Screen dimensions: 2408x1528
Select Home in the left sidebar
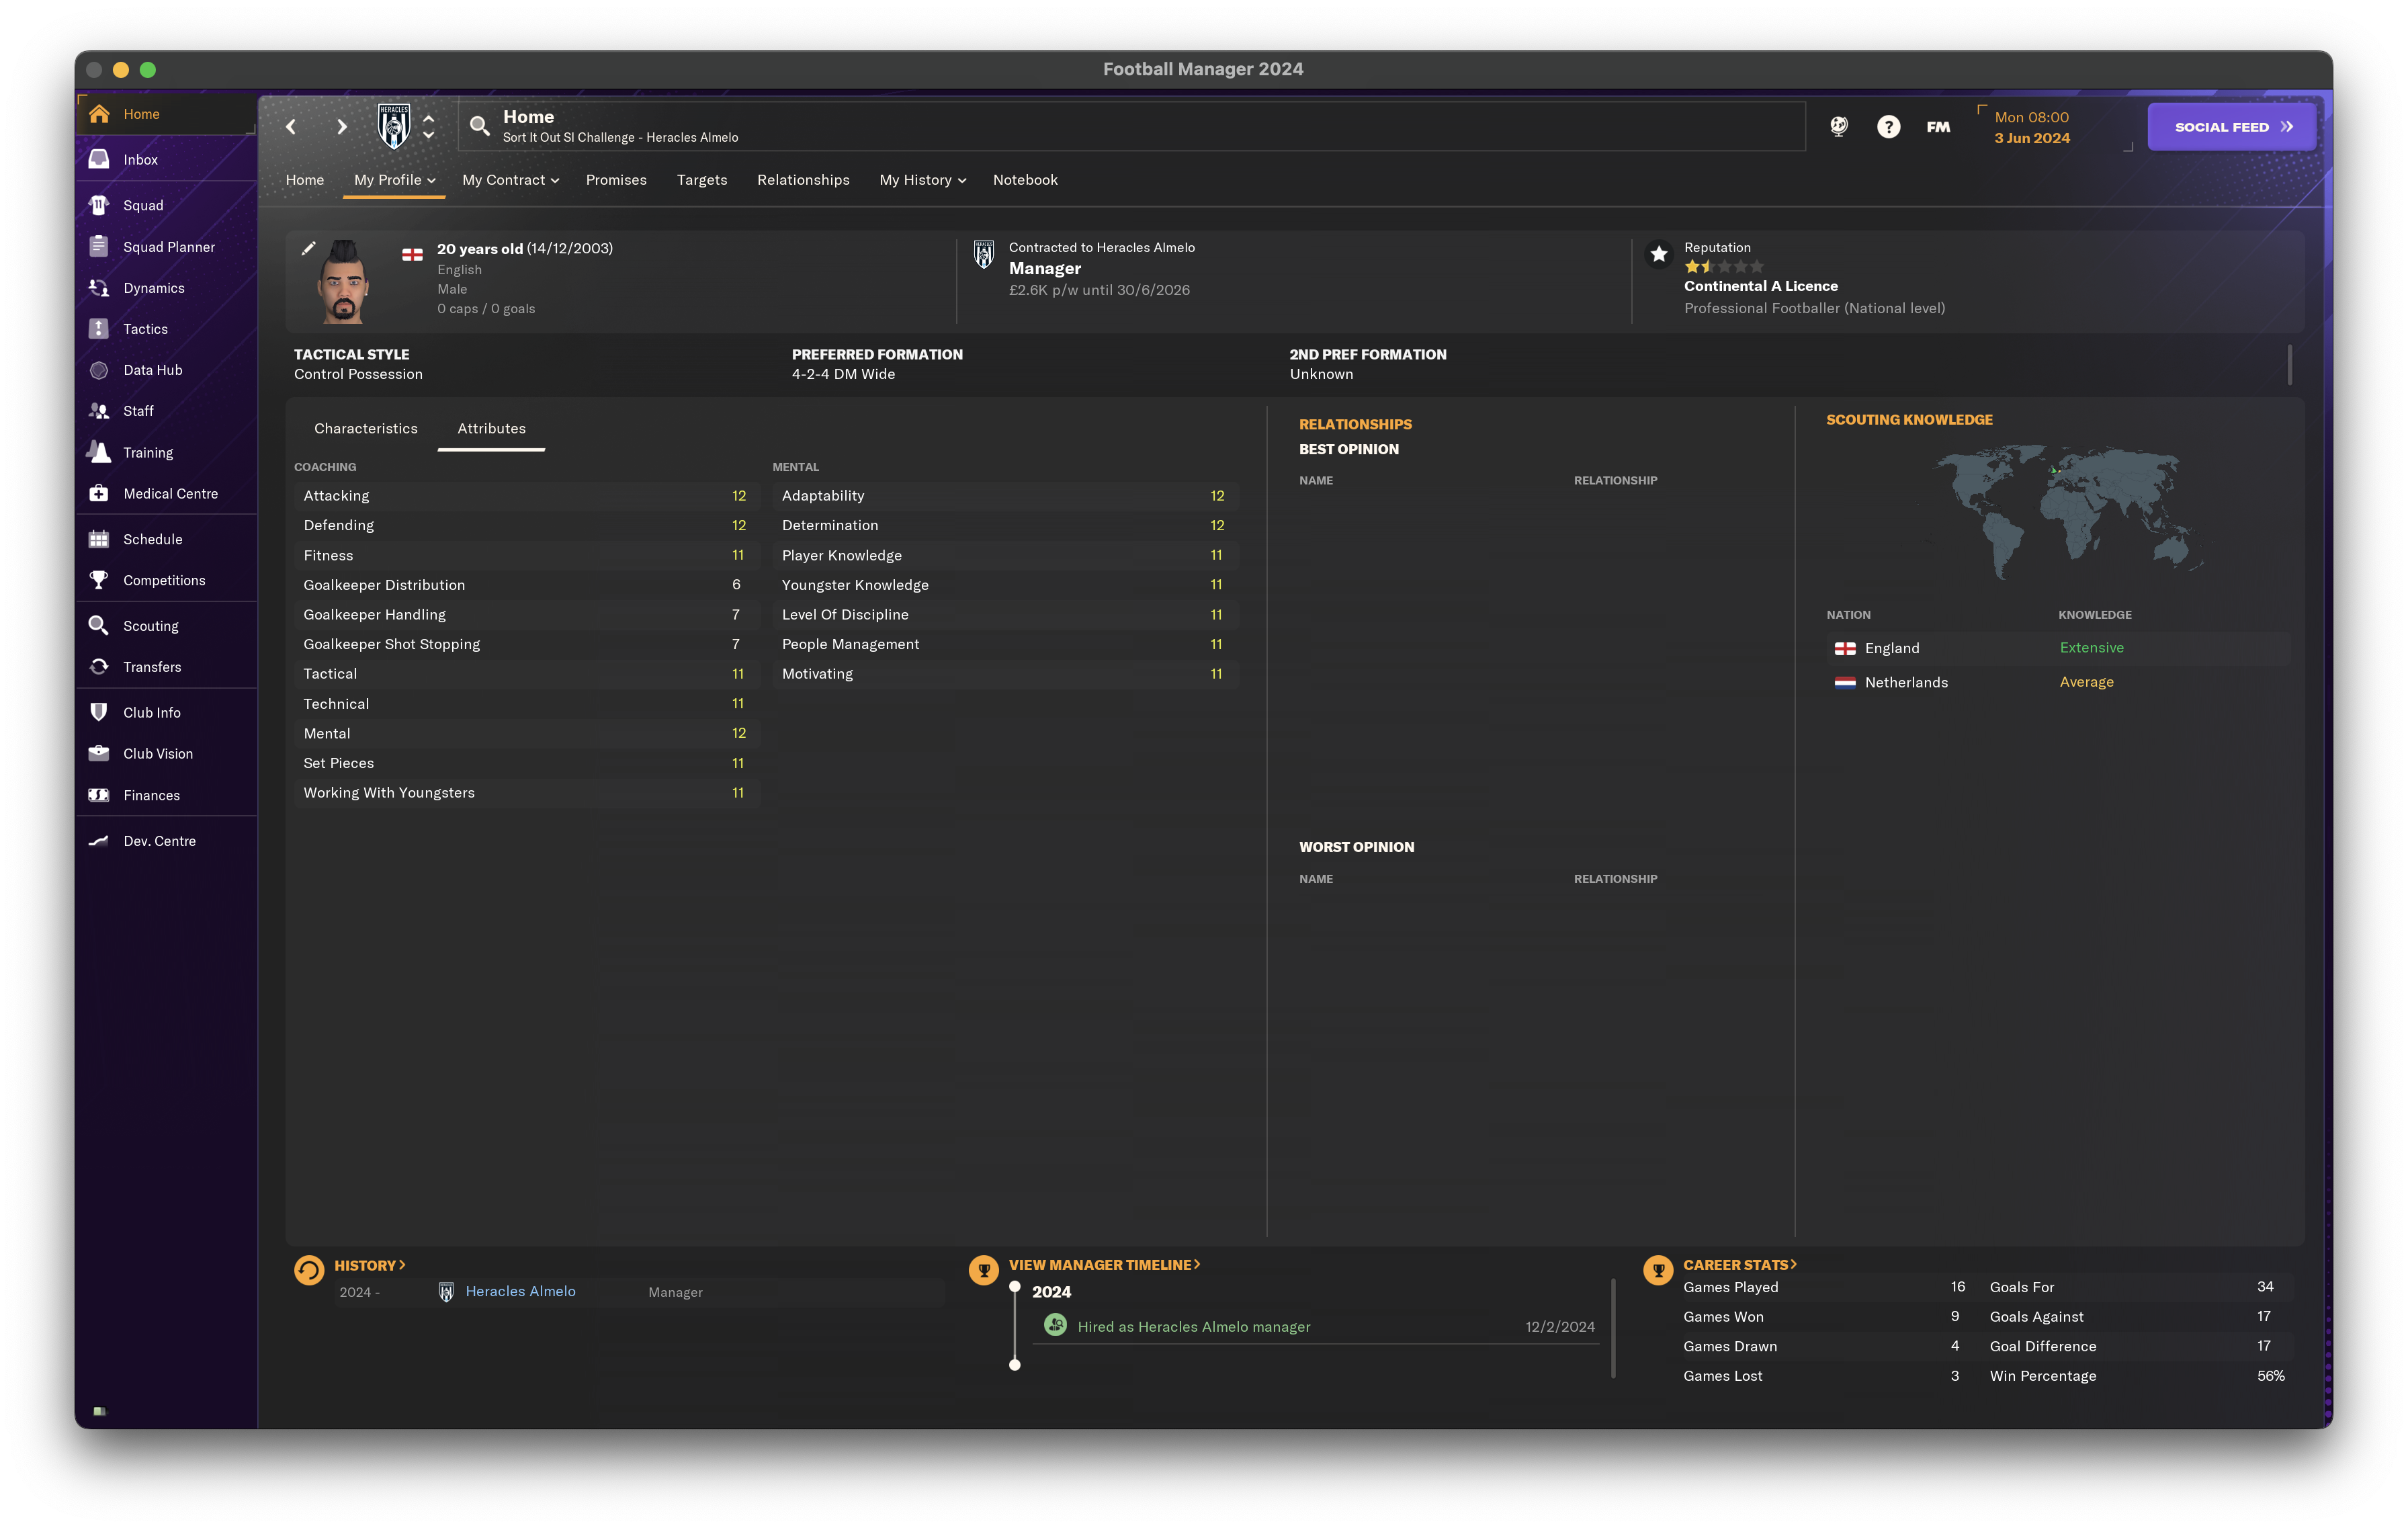pos(166,114)
